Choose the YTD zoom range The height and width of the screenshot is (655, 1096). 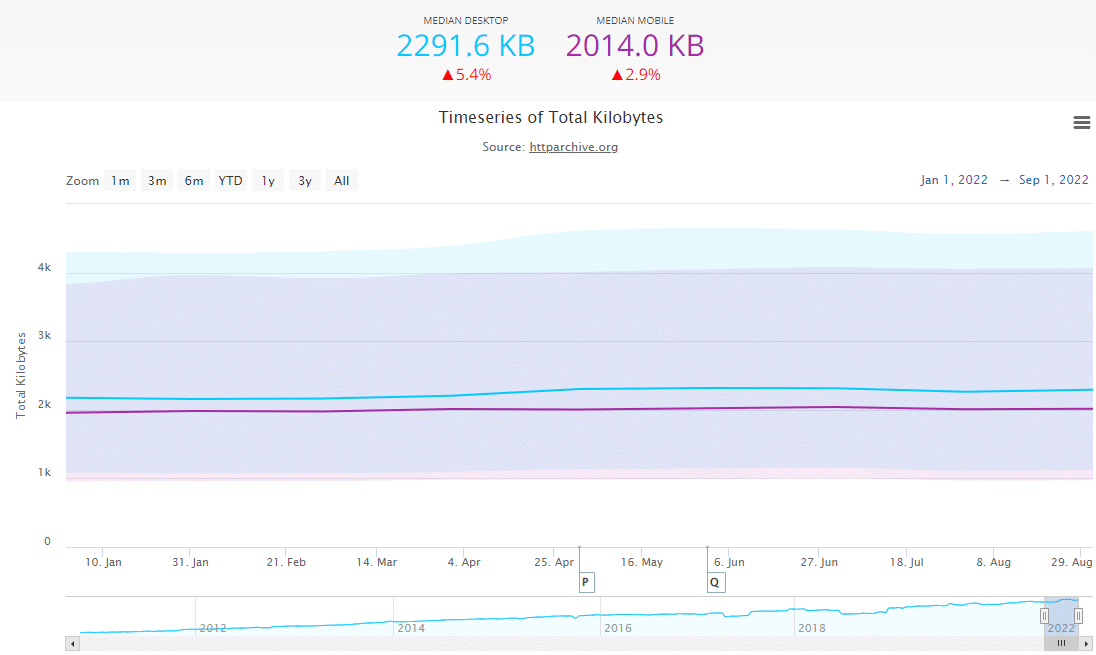231,181
